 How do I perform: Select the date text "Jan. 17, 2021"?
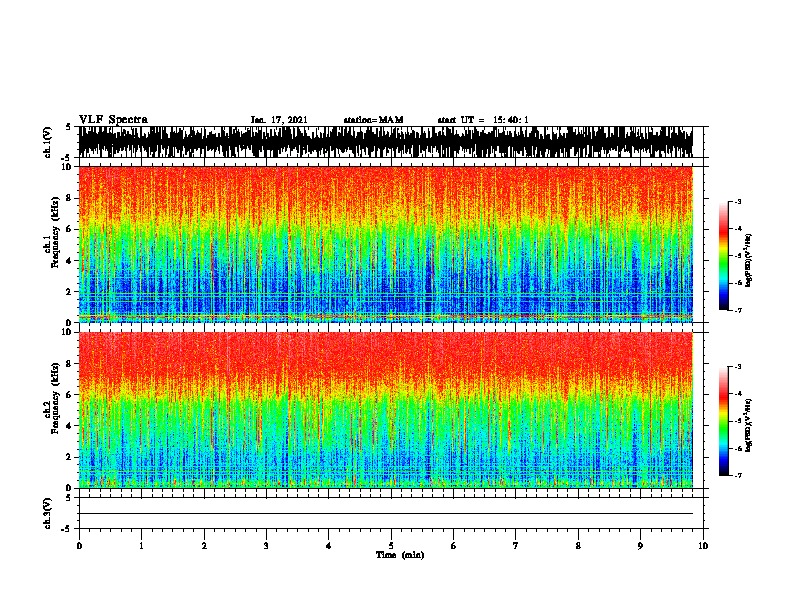279,120
